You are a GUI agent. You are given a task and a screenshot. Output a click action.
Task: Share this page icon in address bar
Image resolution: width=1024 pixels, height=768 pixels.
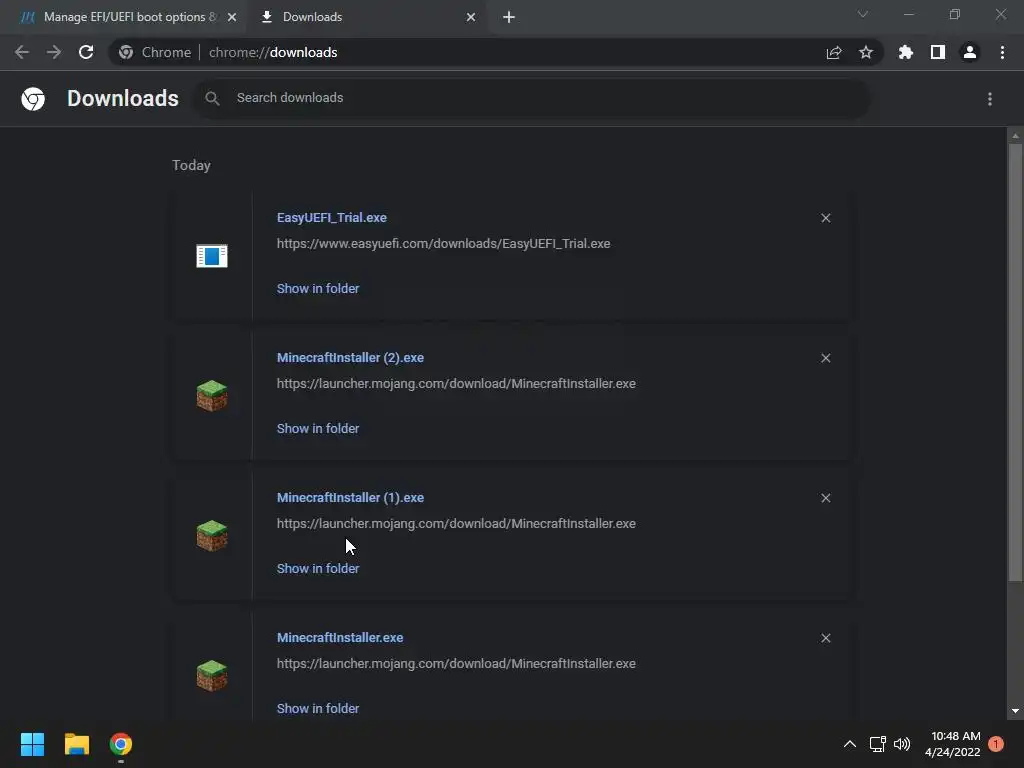833,53
